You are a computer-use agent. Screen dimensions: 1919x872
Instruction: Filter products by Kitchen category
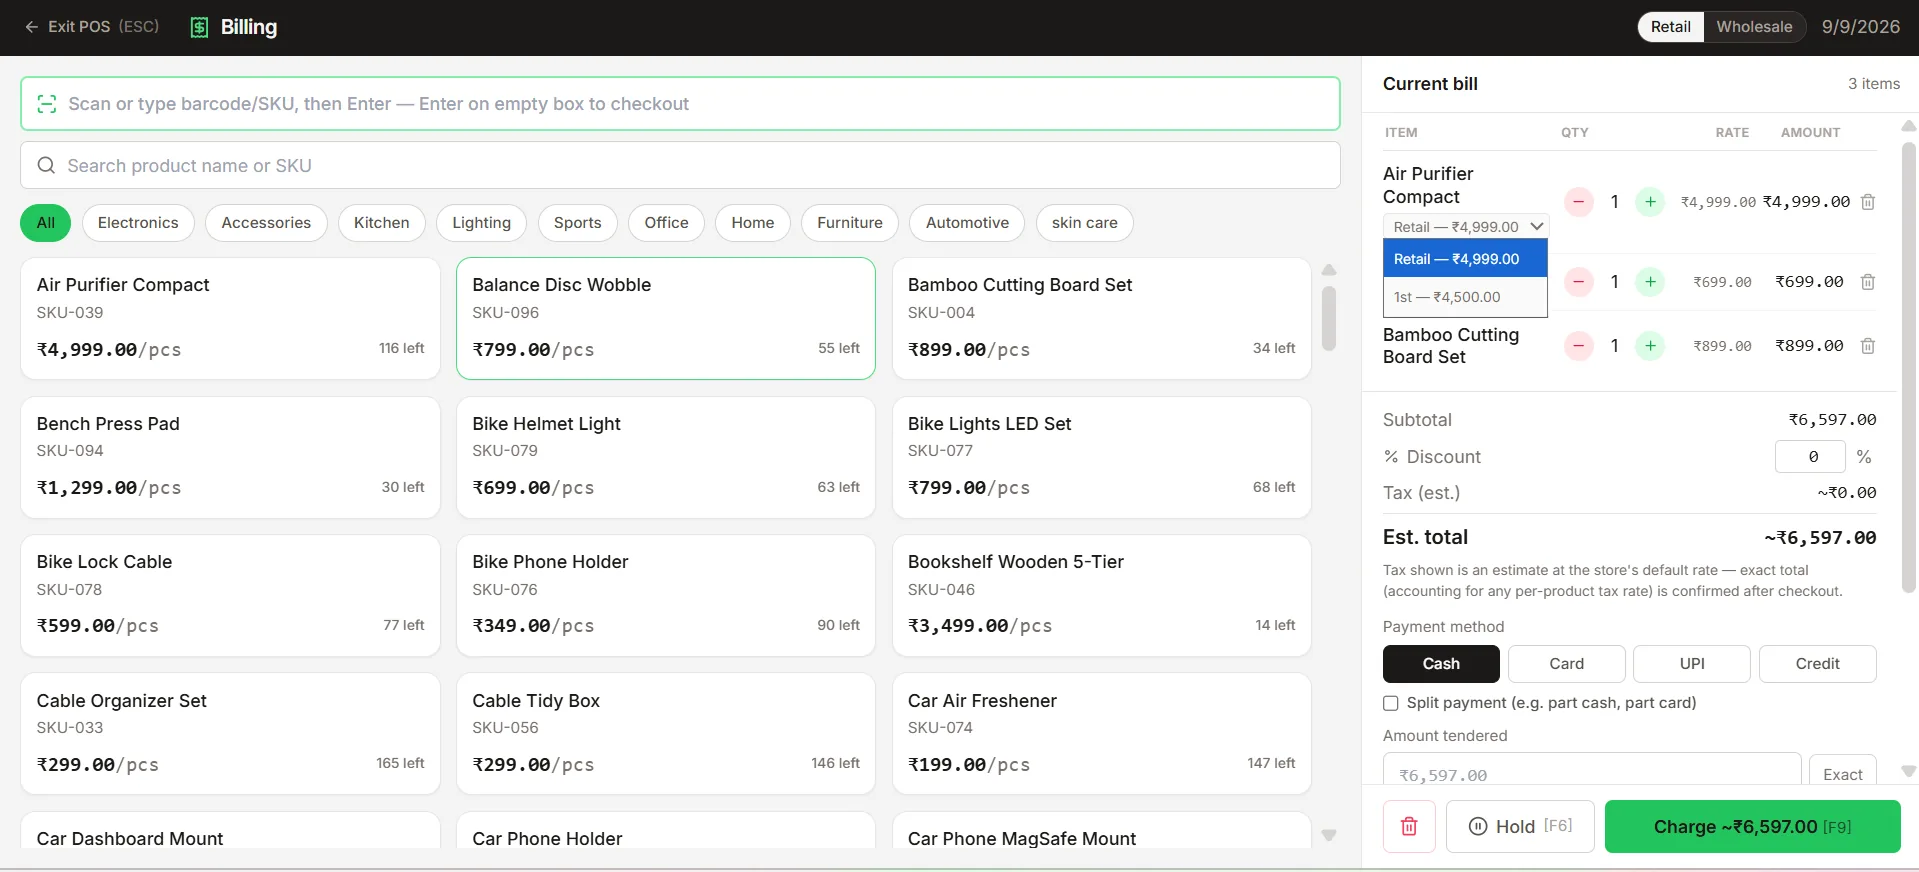381,223
